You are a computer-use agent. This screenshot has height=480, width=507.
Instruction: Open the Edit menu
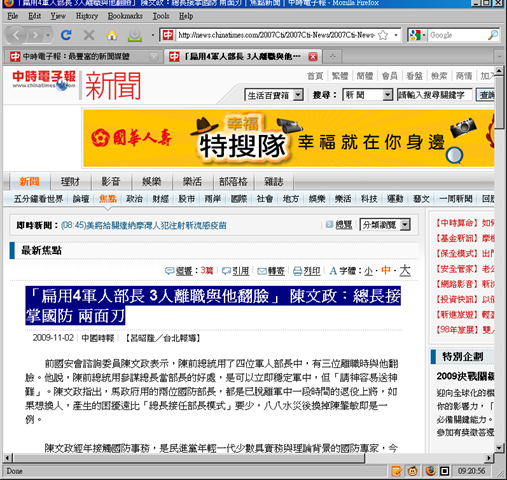click(34, 16)
